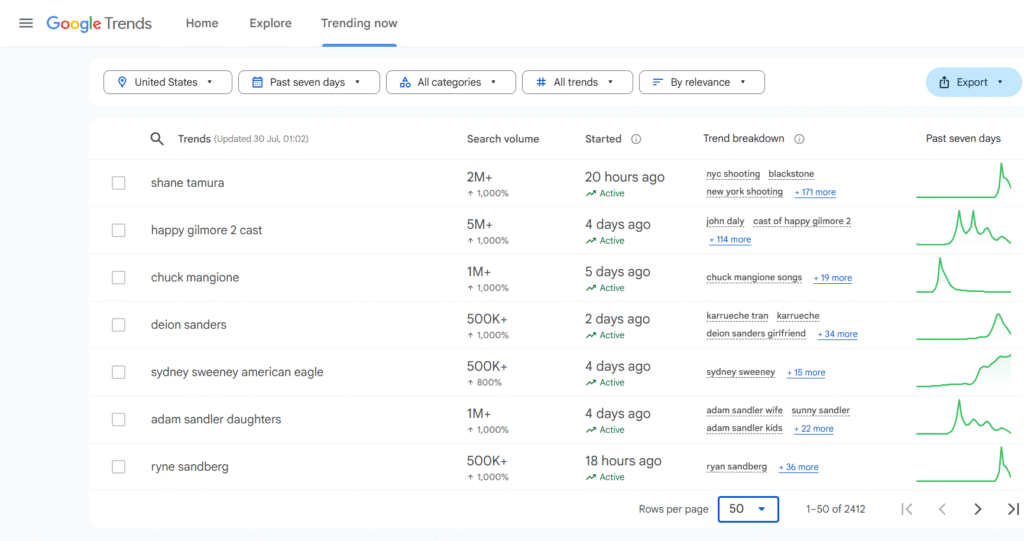Jump to the last page of results
This screenshot has height=541, width=1024.
pyautogui.click(x=1013, y=509)
